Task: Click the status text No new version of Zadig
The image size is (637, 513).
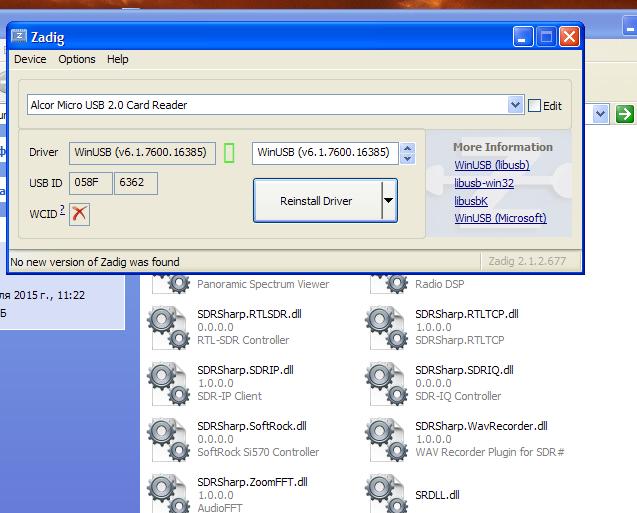Action: click(95, 262)
